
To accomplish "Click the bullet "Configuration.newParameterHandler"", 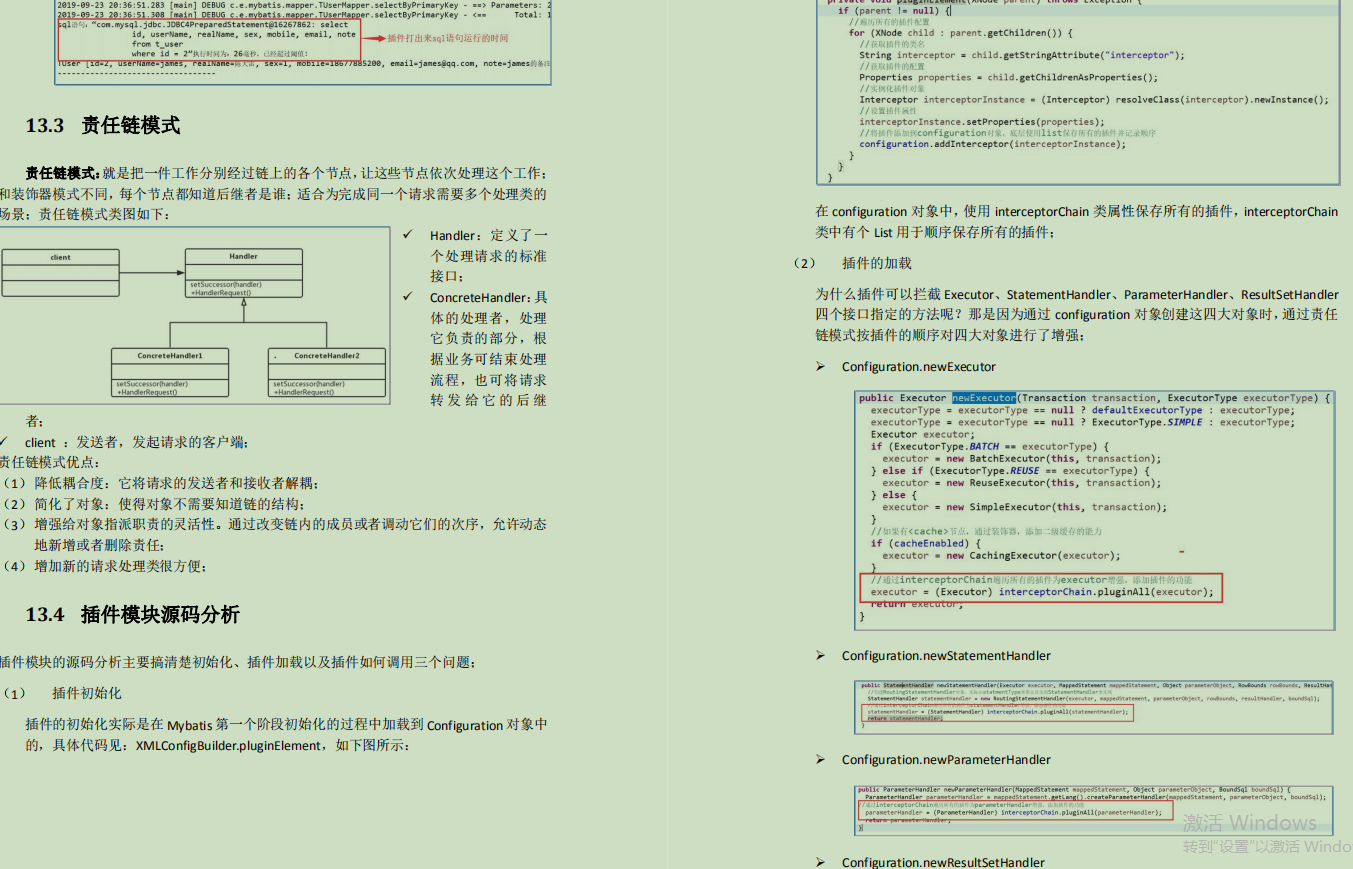I will tap(946, 760).
